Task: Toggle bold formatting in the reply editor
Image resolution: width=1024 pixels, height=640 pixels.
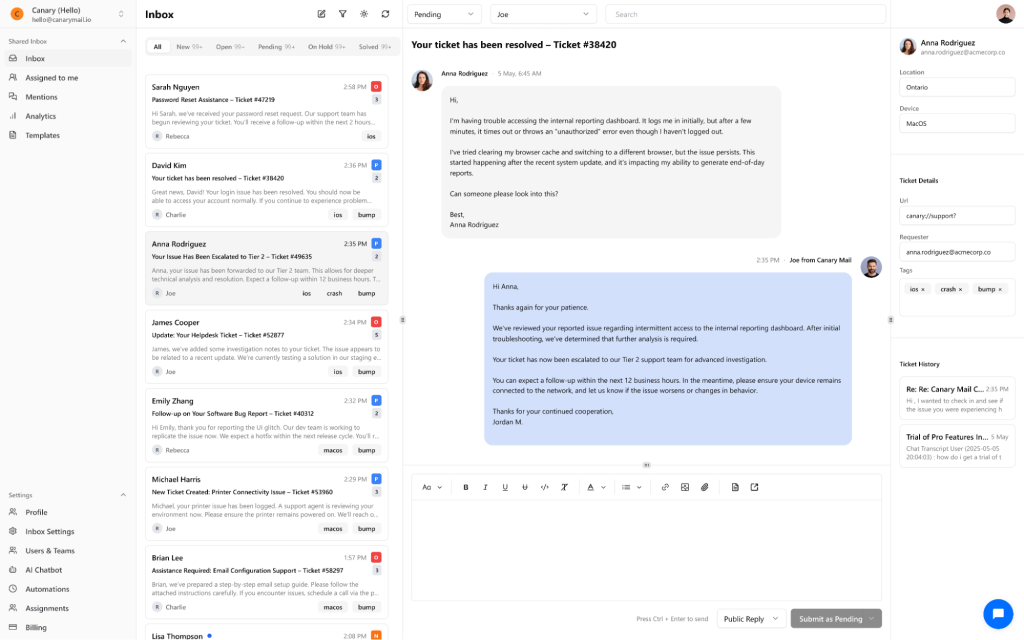Action: [466, 487]
